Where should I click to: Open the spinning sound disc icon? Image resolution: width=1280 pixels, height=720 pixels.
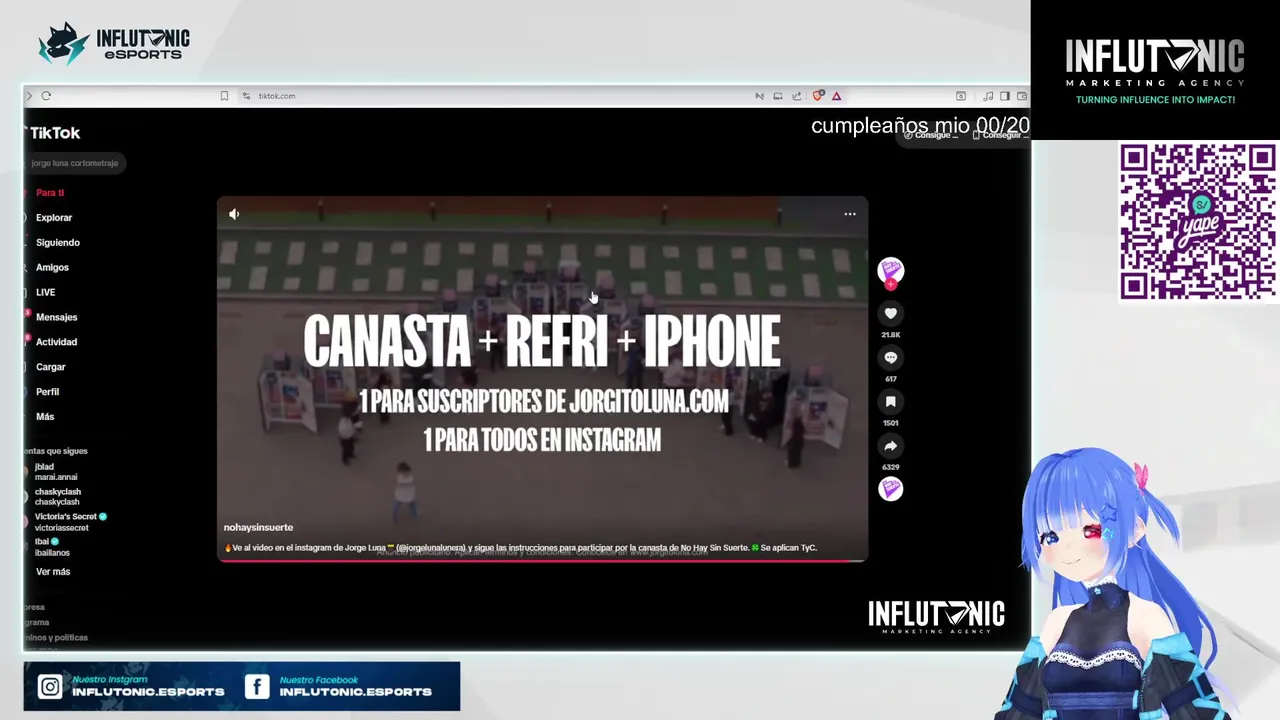coord(890,489)
